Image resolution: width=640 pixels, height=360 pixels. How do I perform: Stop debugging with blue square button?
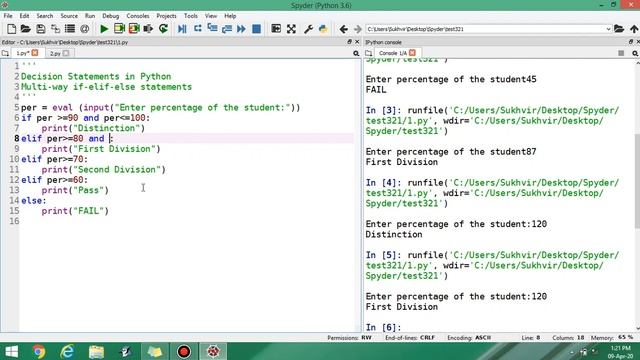pos(256,29)
